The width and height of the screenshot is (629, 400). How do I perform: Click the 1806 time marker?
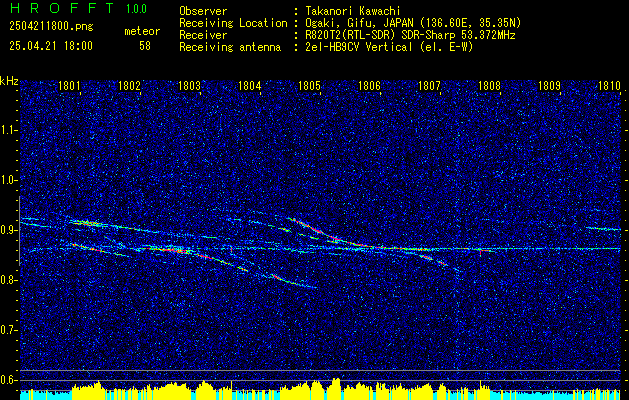(369, 86)
